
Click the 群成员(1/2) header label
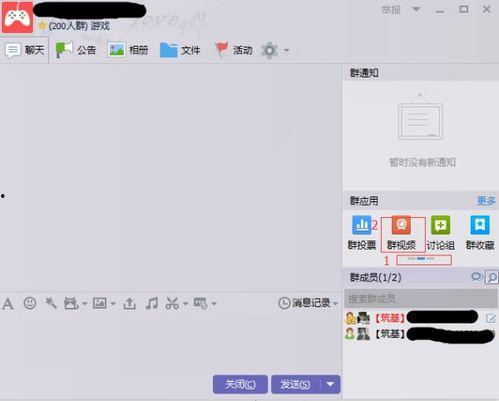coord(375,277)
